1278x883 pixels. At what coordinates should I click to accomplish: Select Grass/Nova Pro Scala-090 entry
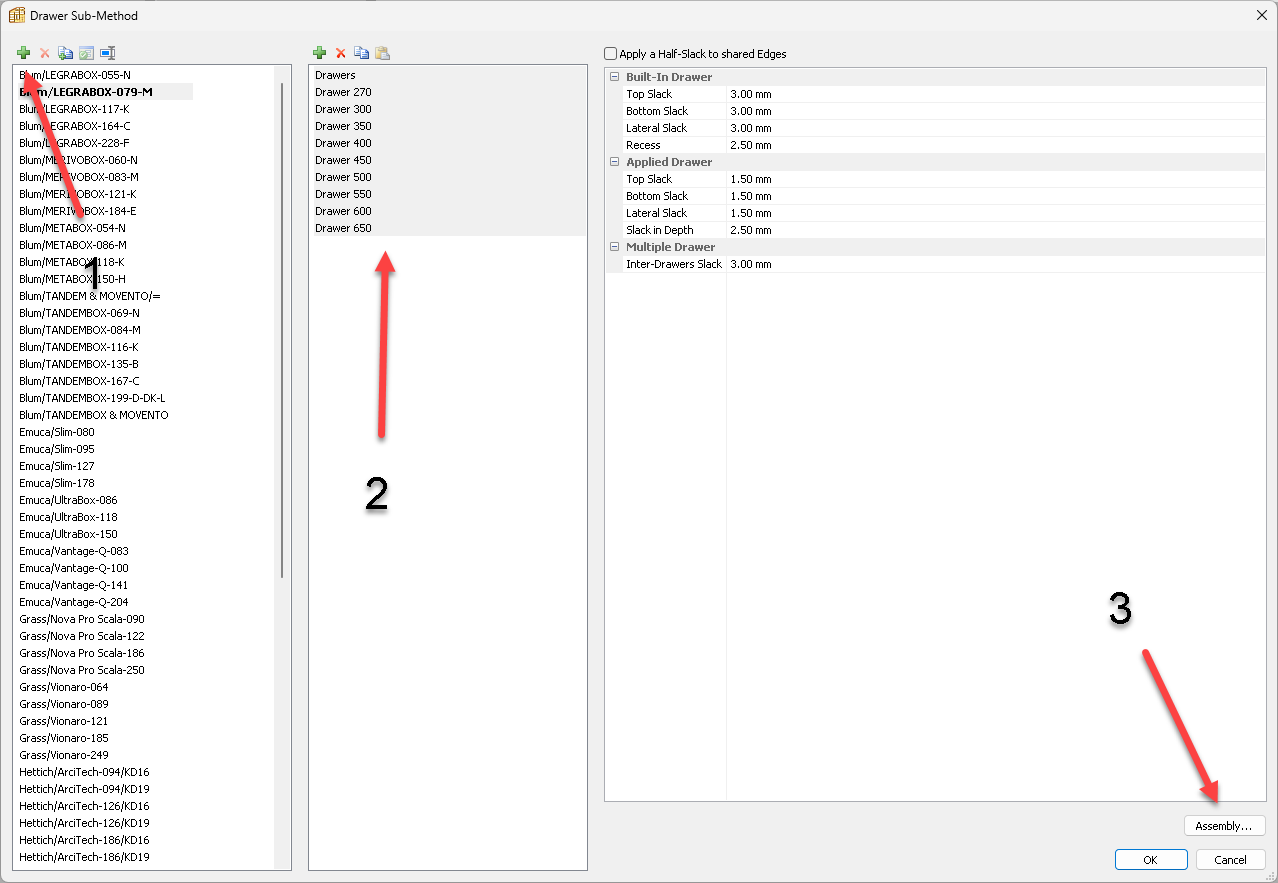pos(82,619)
